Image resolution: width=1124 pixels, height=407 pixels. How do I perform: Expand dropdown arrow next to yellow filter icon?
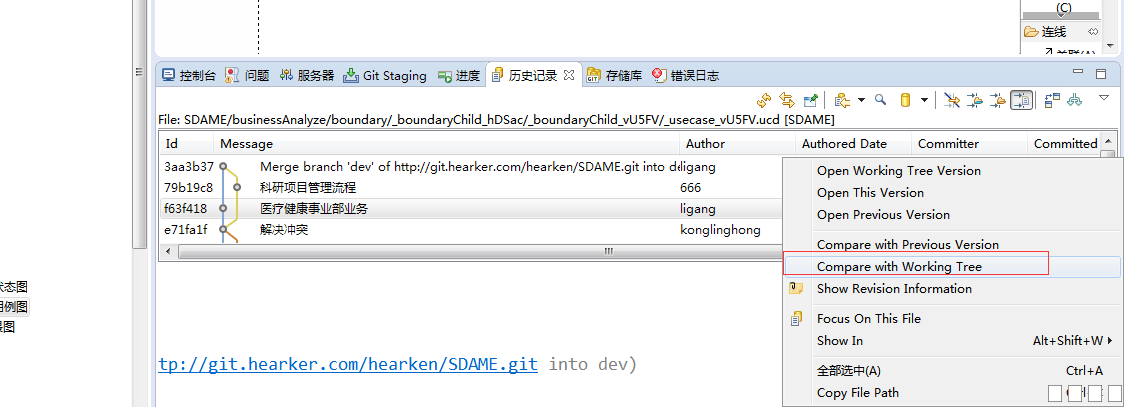coord(924,100)
